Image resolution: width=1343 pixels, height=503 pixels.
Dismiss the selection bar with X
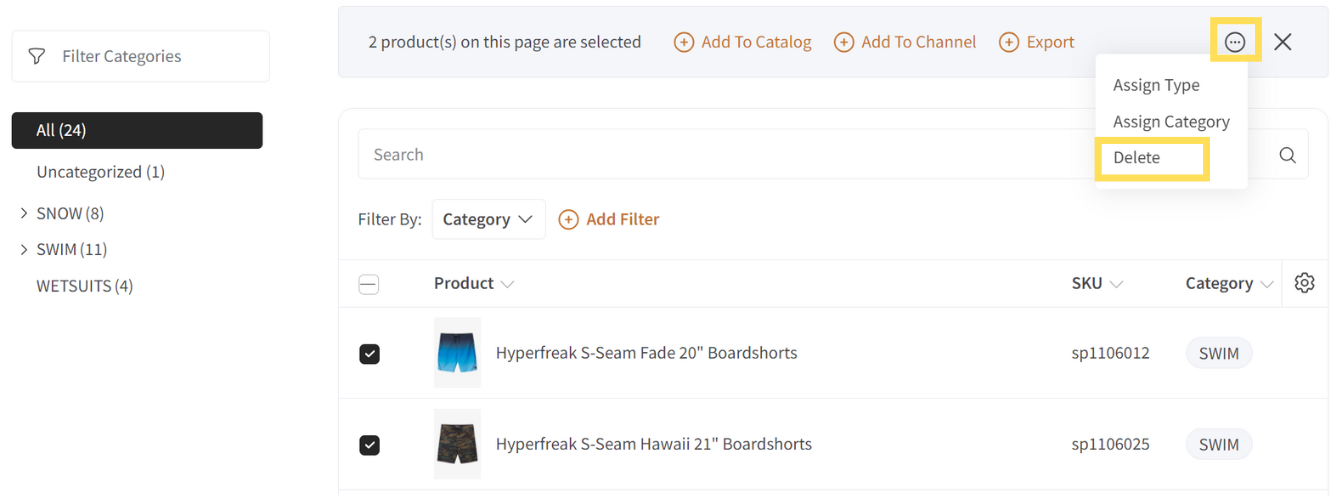(1282, 42)
